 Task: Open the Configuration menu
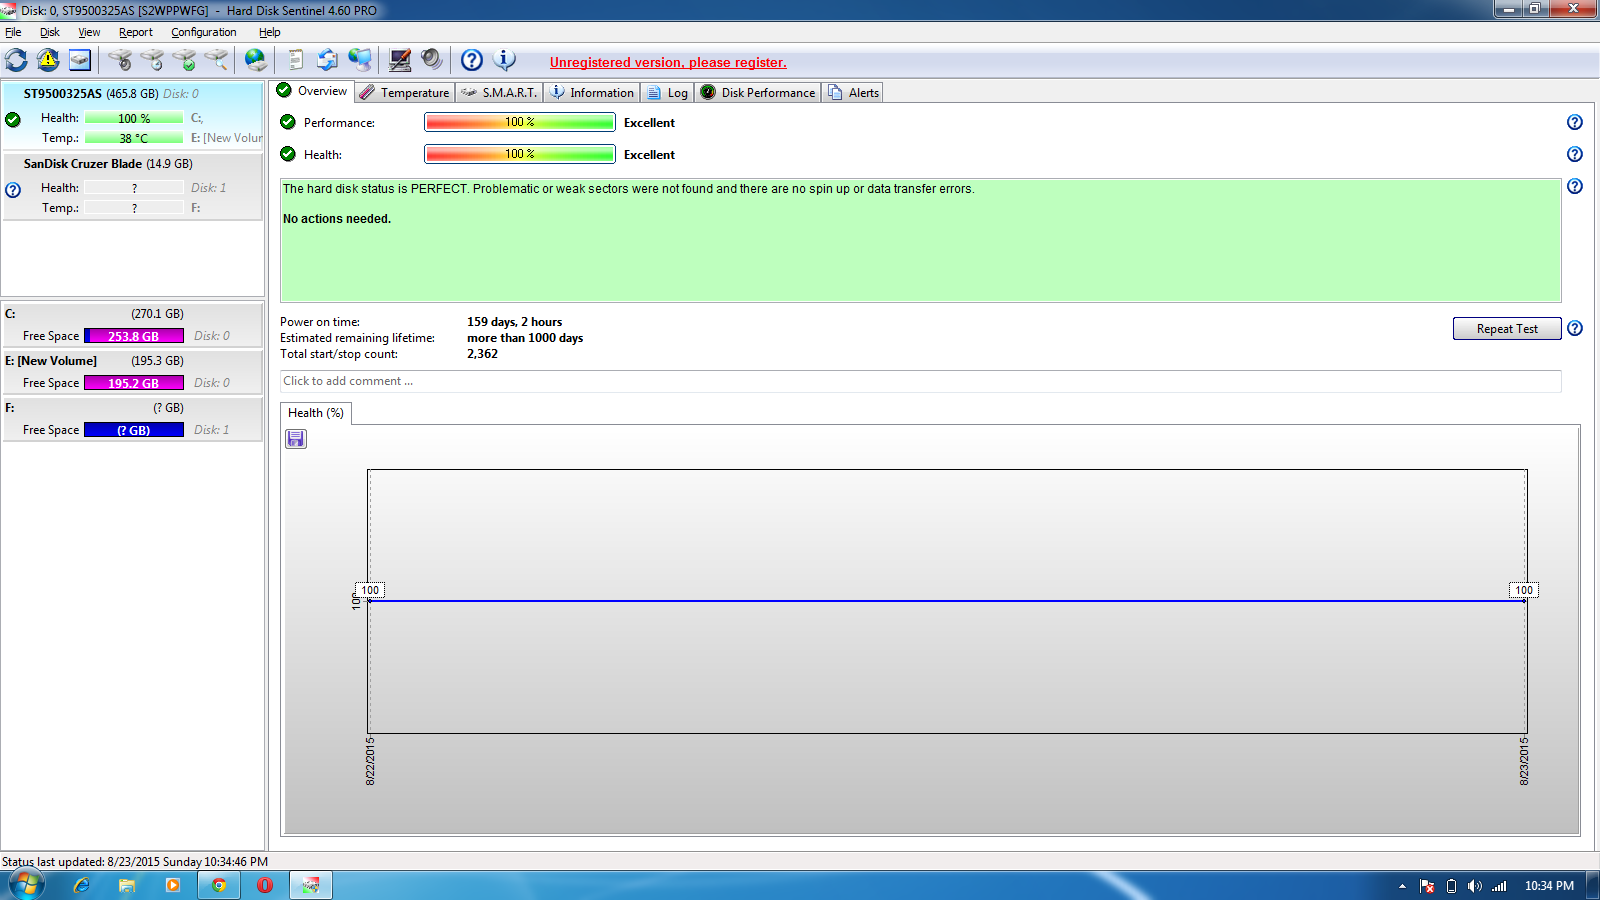click(203, 32)
